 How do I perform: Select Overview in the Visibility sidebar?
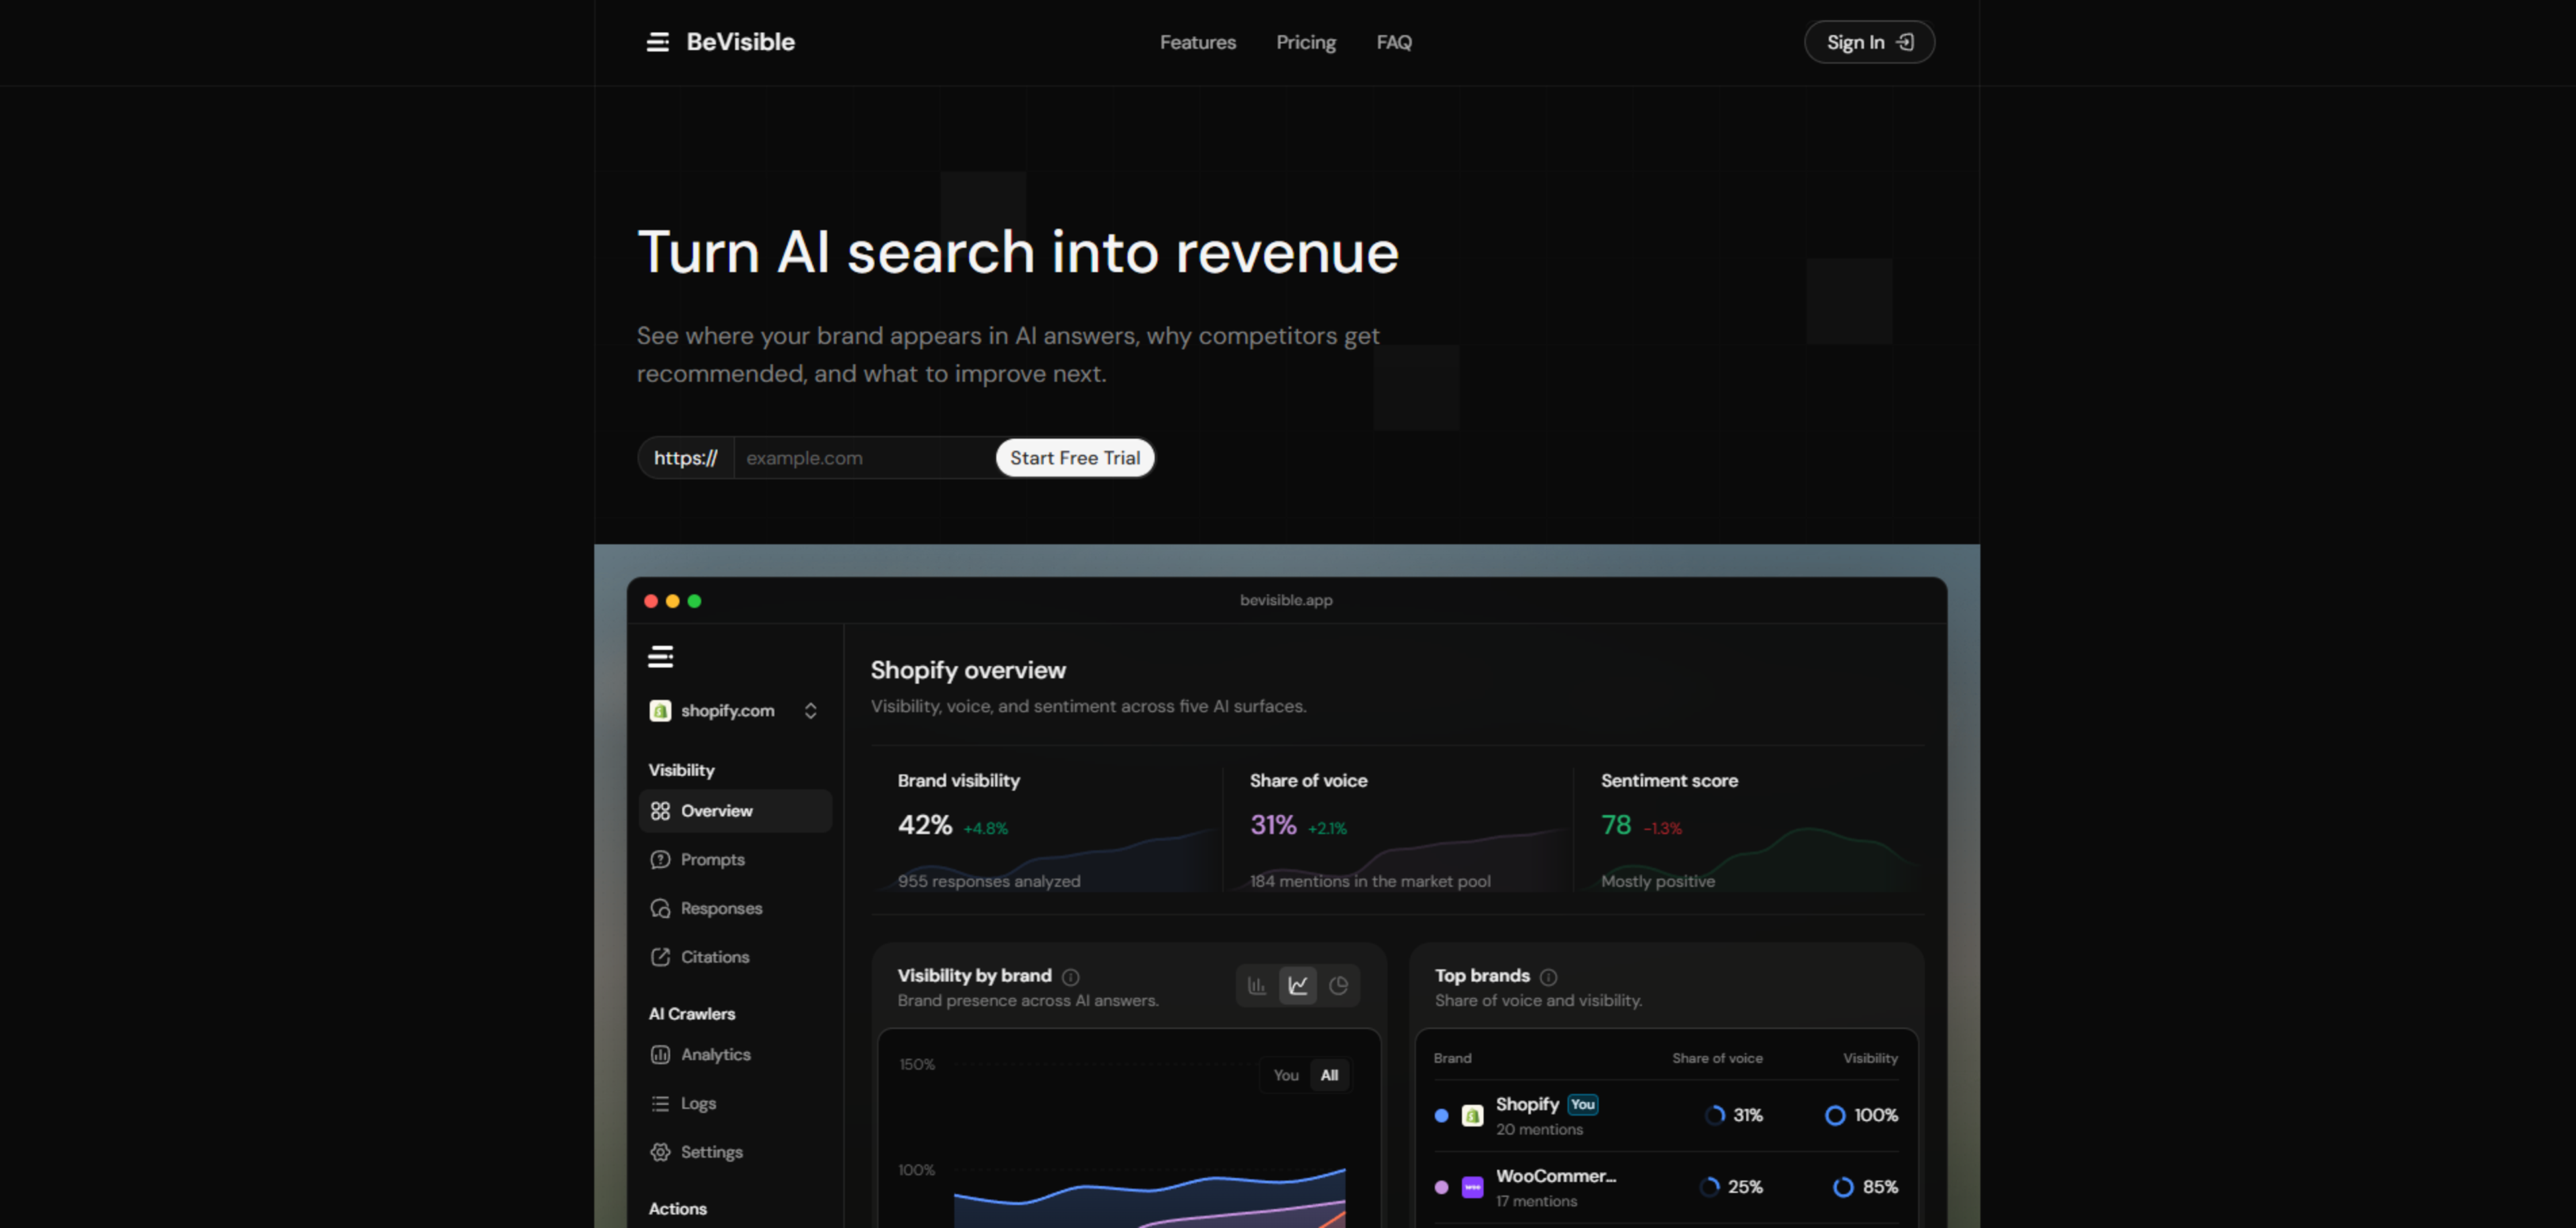[735, 811]
